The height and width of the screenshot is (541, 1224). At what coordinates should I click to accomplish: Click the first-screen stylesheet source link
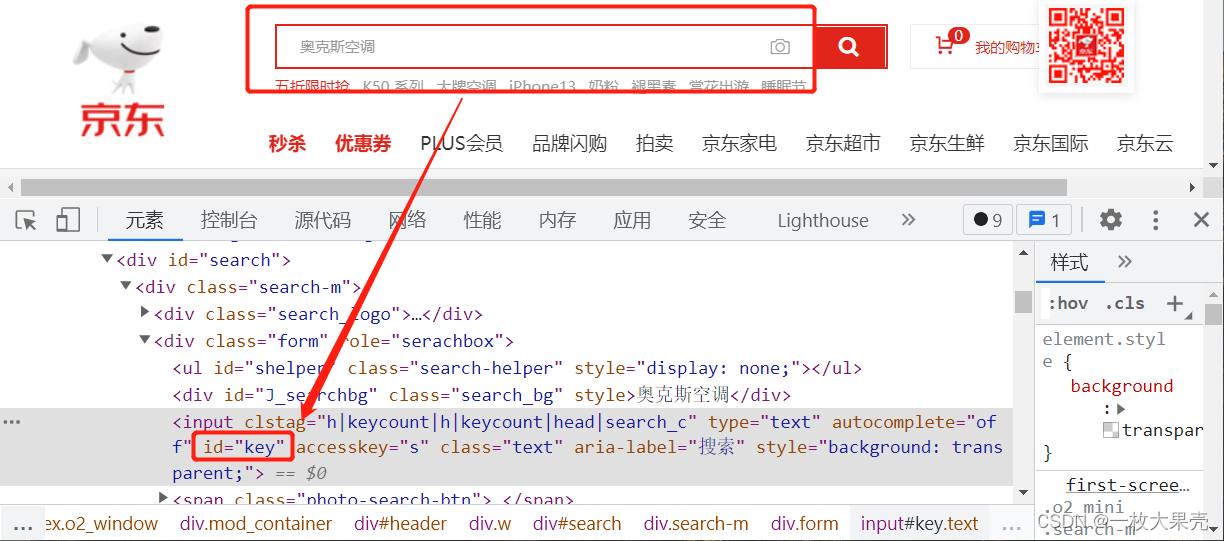pyautogui.click(x=1128, y=485)
